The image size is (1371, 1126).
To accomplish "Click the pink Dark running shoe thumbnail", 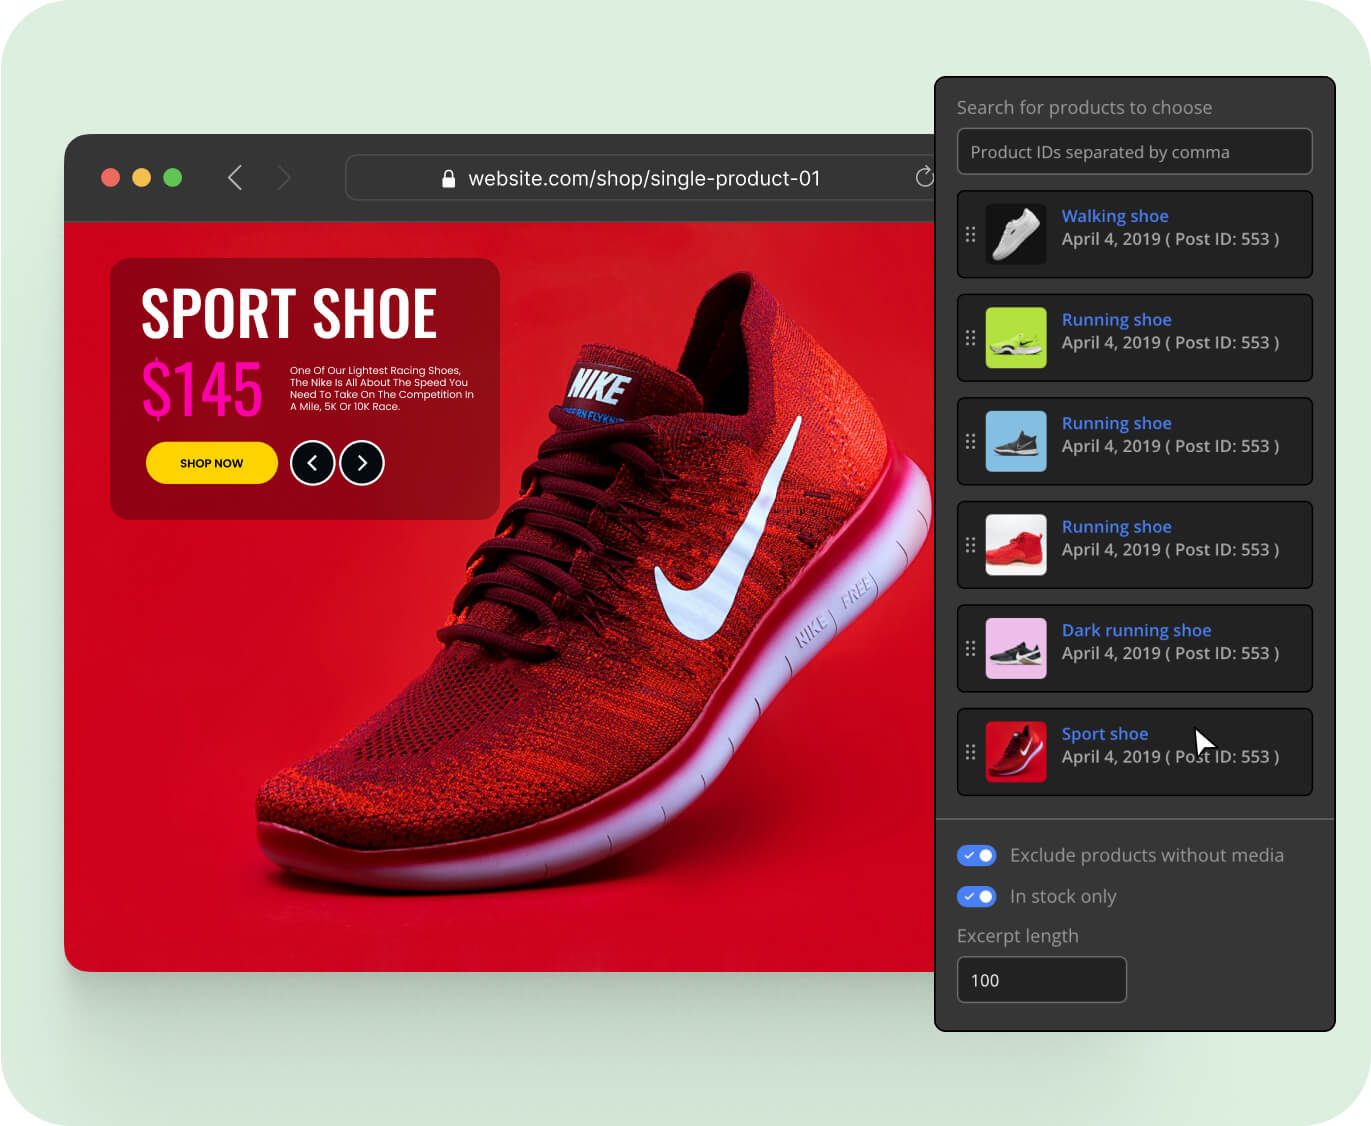I will pos(1016,648).
